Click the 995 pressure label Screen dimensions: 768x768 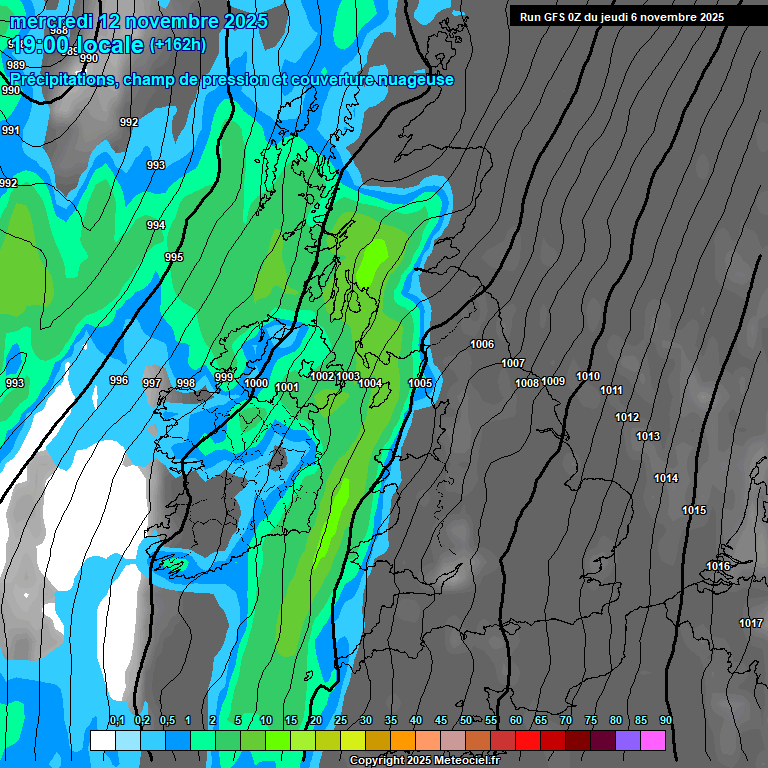pos(174,258)
